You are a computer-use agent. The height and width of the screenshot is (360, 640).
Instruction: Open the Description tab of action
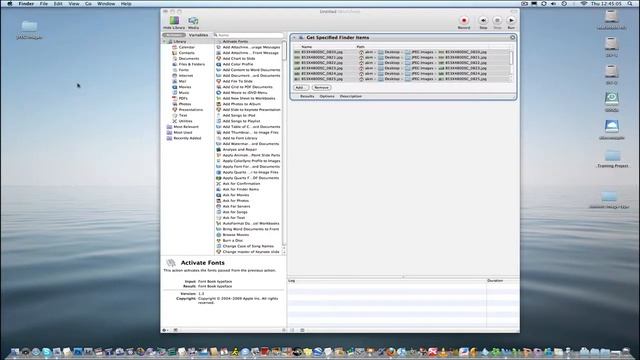[x=351, y=96]
